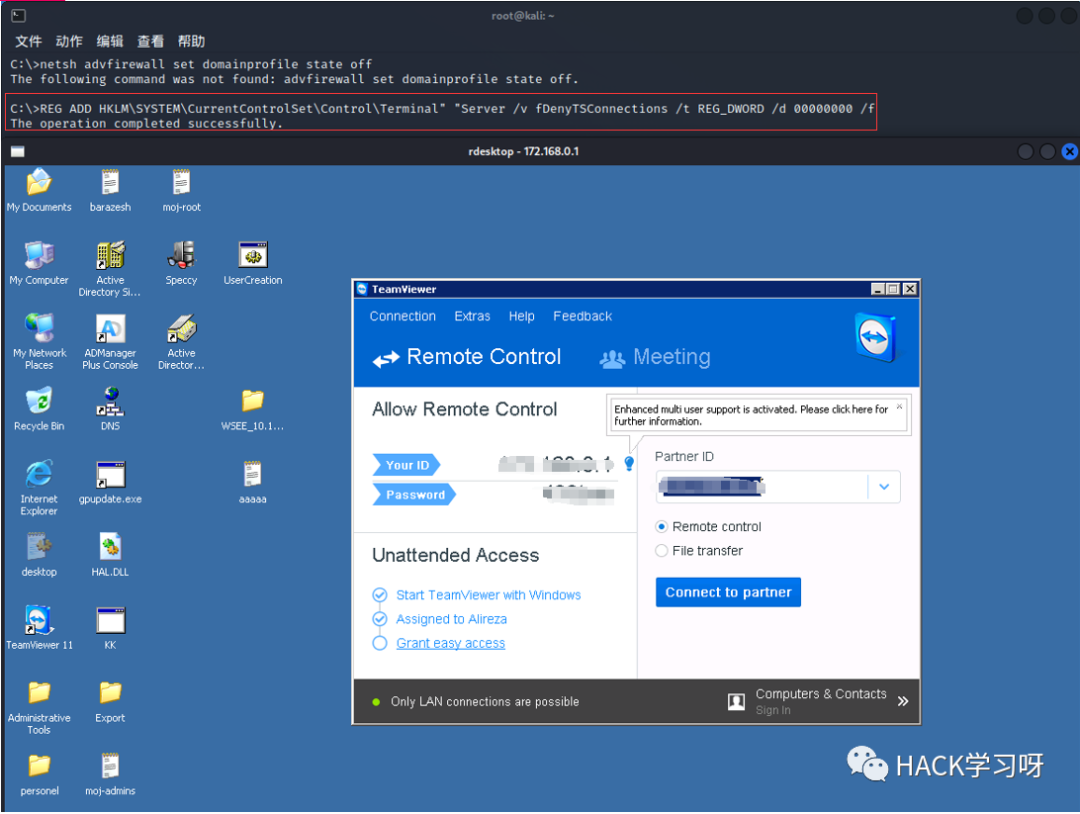Open aaaaa text file icon
Screen dimensions: 1080x814
[253, 474]
